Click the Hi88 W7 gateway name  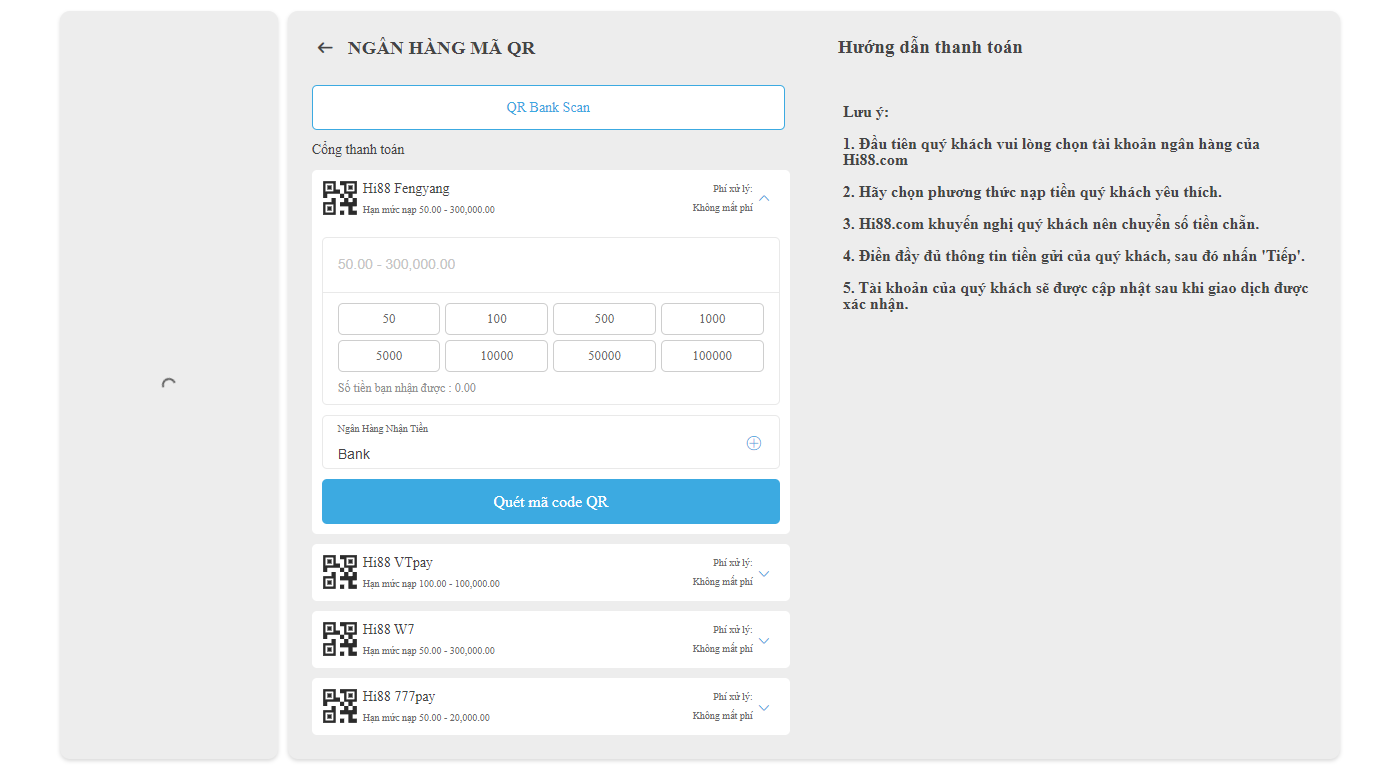389,630
